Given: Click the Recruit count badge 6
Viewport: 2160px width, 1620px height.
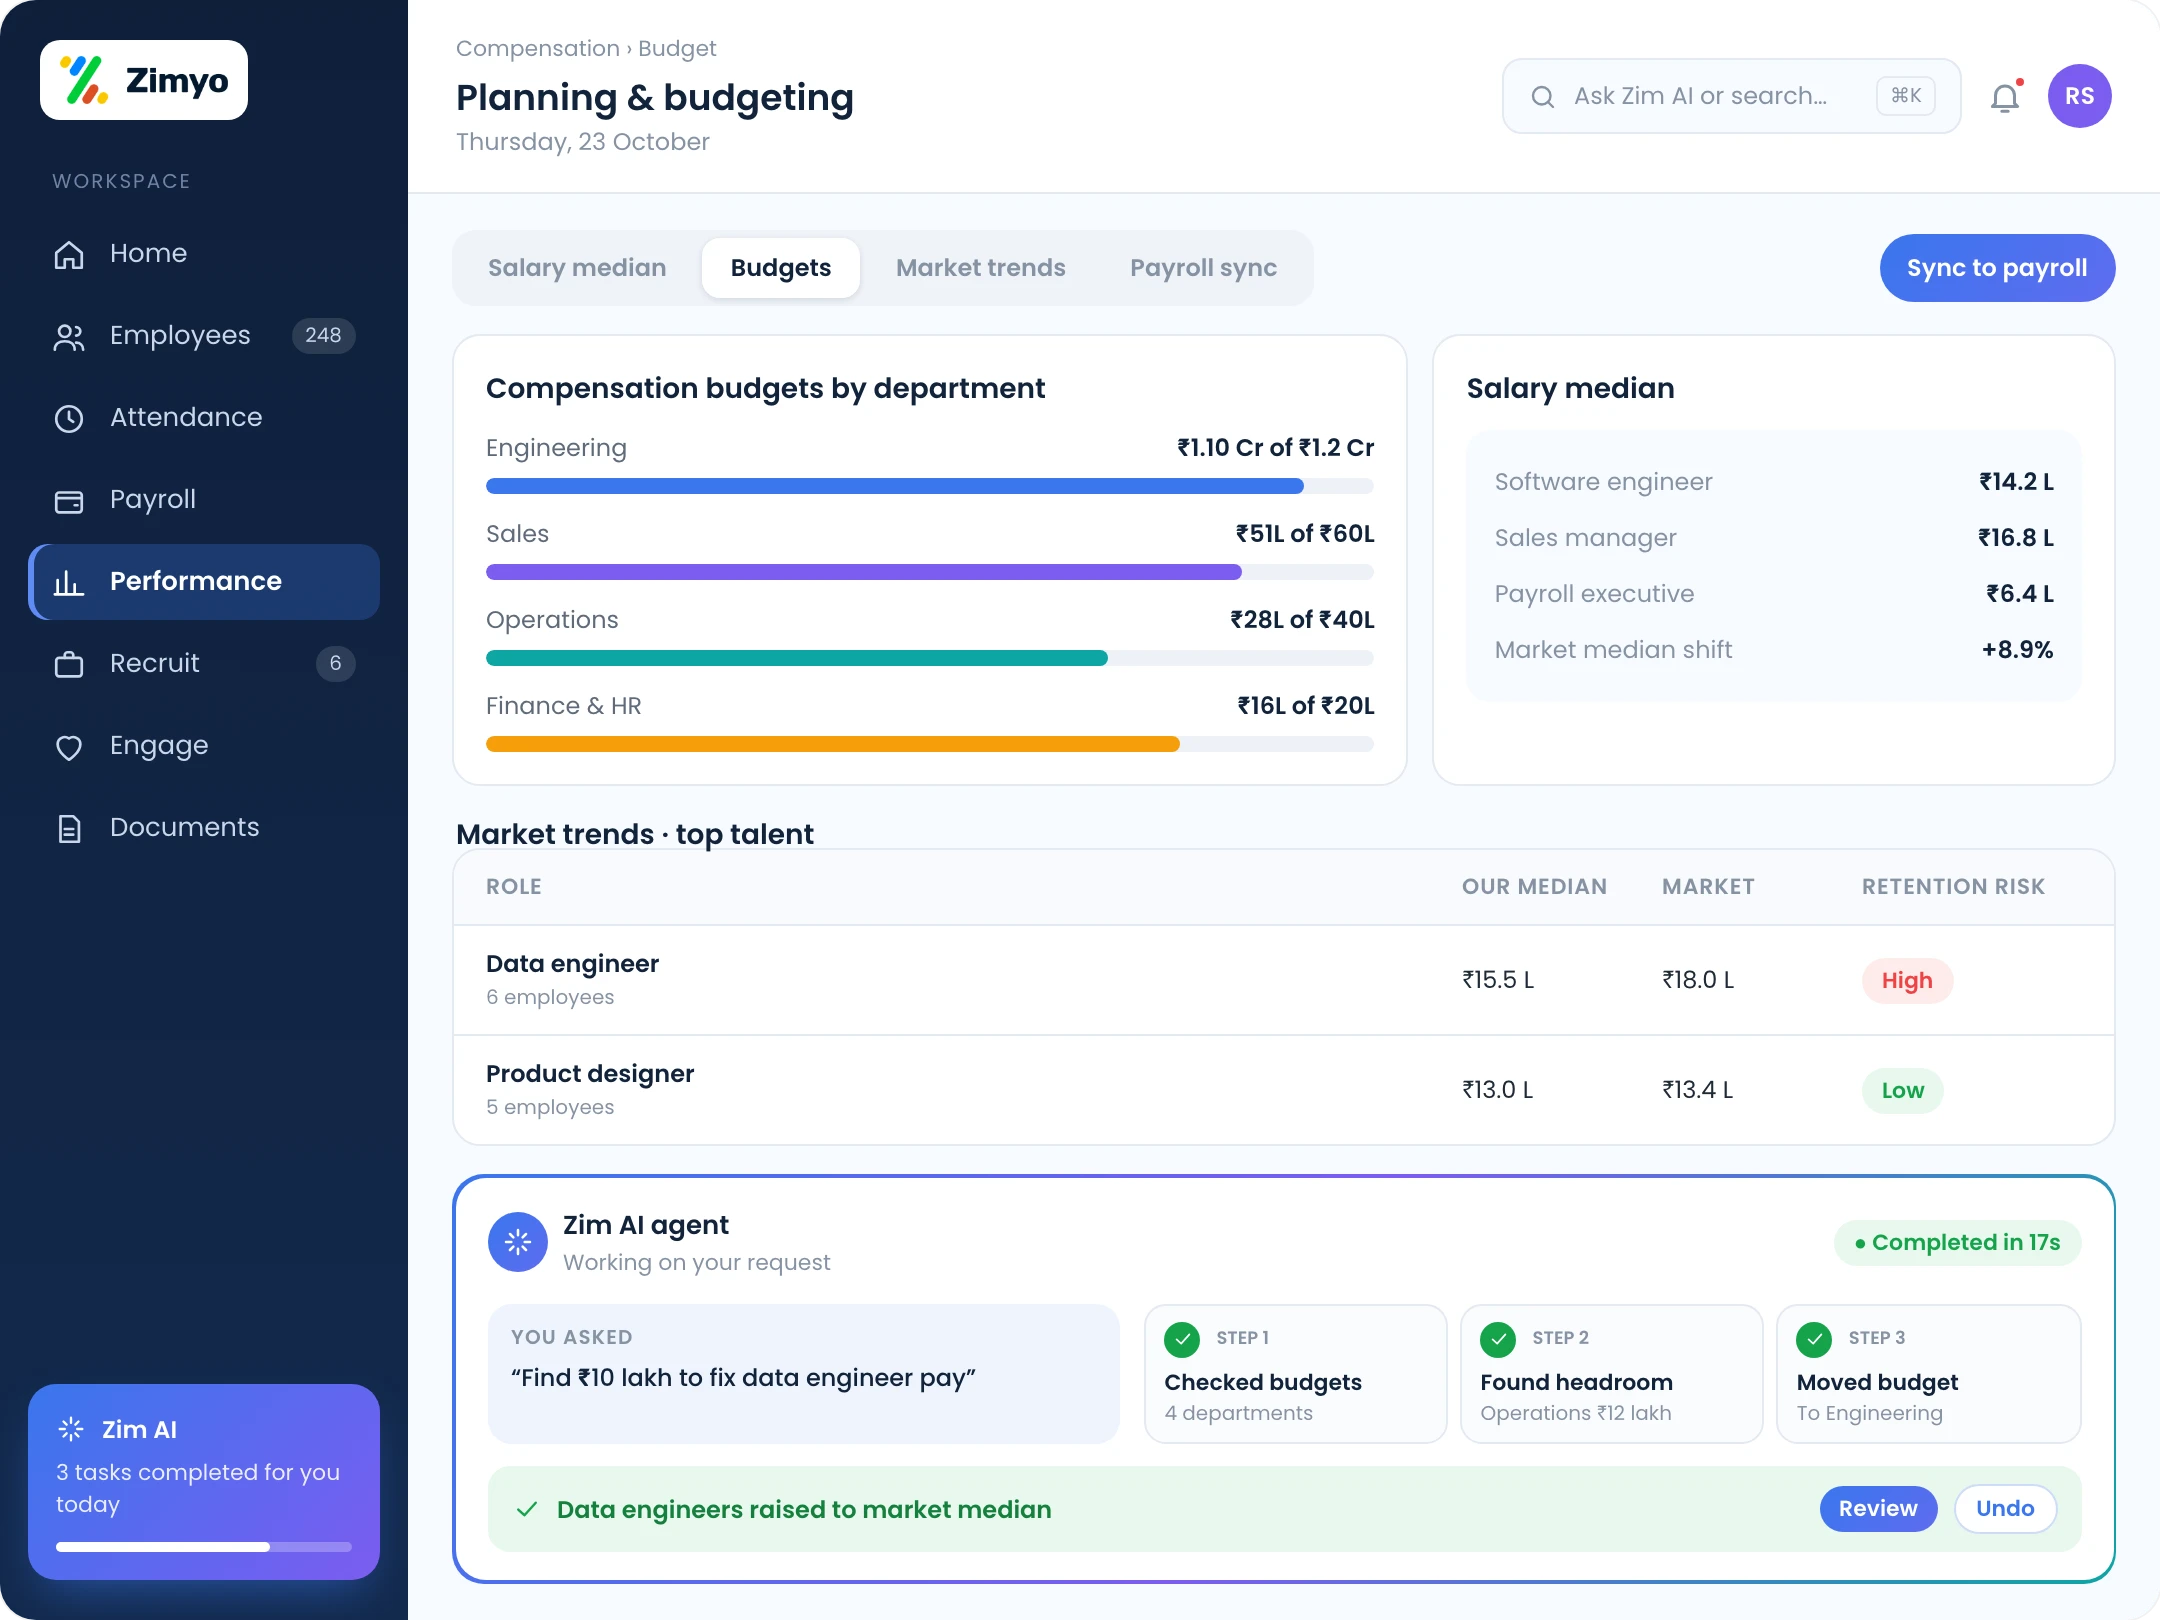Looking at the screenshot, I should (335, 663).
